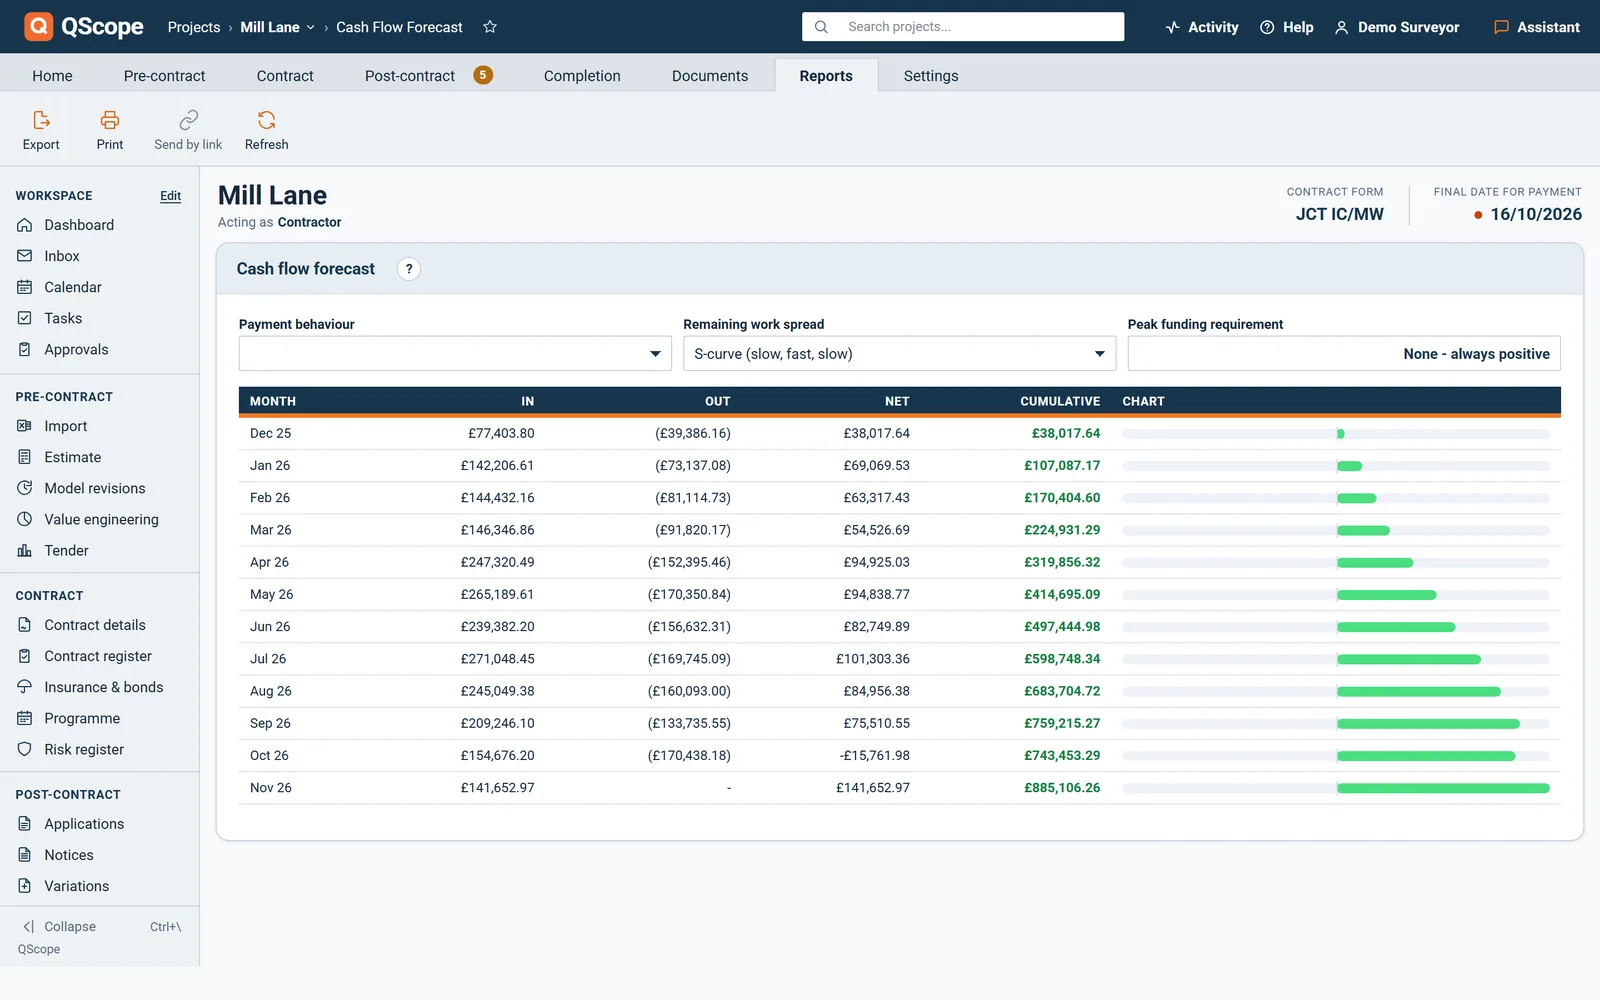Open the Completion tab
Image resolution: width=1600 pixels, height=1000 pixels.
(x=582, y=75)
